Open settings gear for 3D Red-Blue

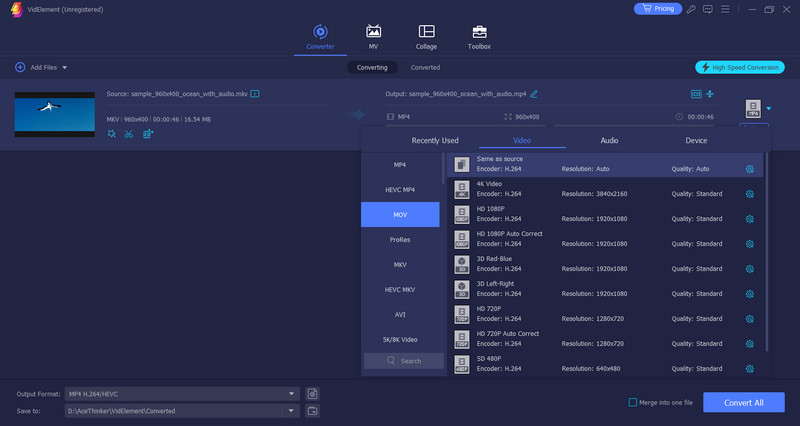click(749, 269)
